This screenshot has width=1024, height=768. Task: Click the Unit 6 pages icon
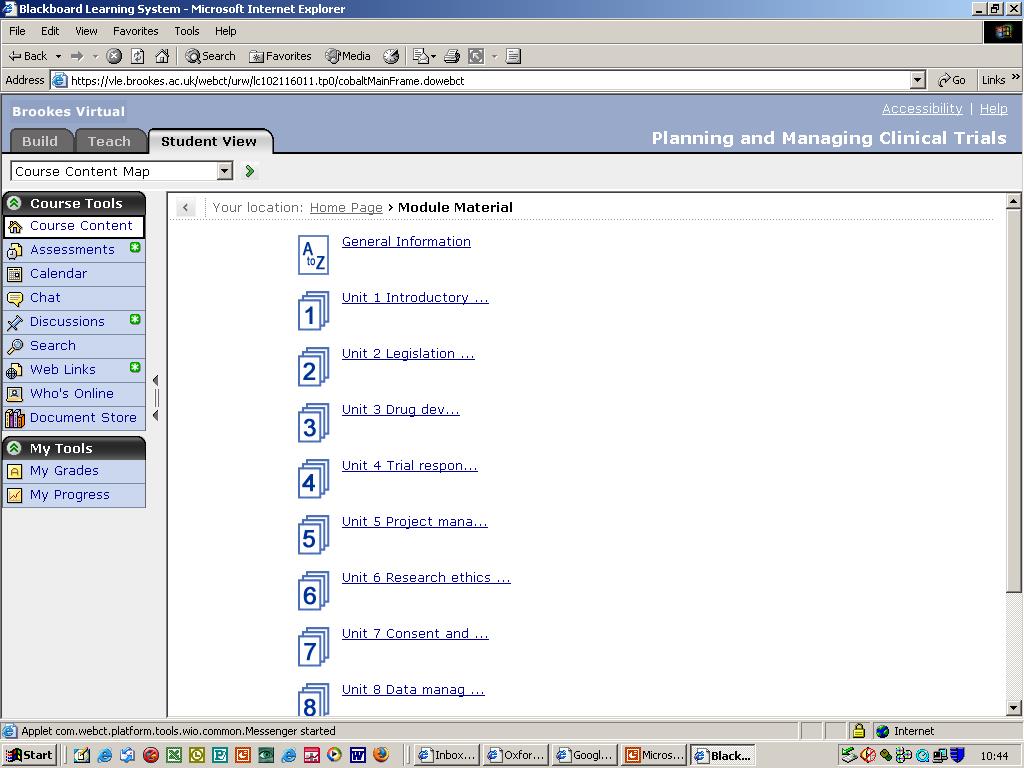click(313, 592)
